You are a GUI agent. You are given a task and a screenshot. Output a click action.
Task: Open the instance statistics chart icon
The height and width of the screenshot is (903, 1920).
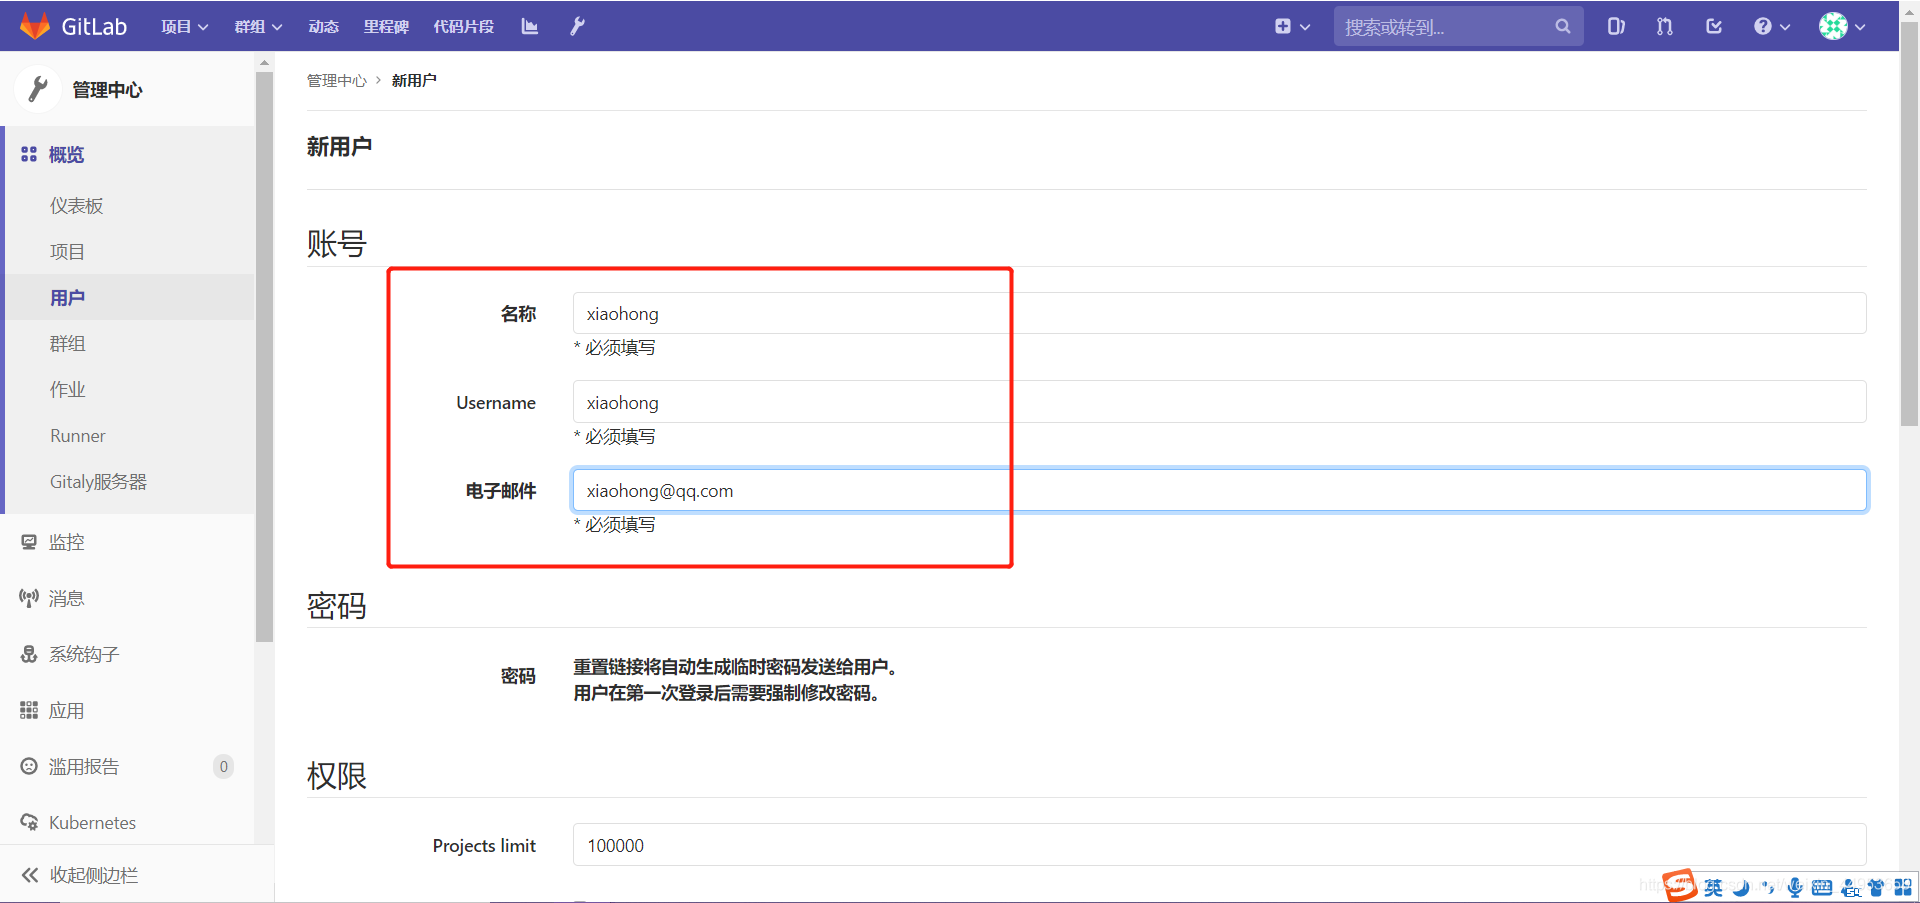pos(530,27)
